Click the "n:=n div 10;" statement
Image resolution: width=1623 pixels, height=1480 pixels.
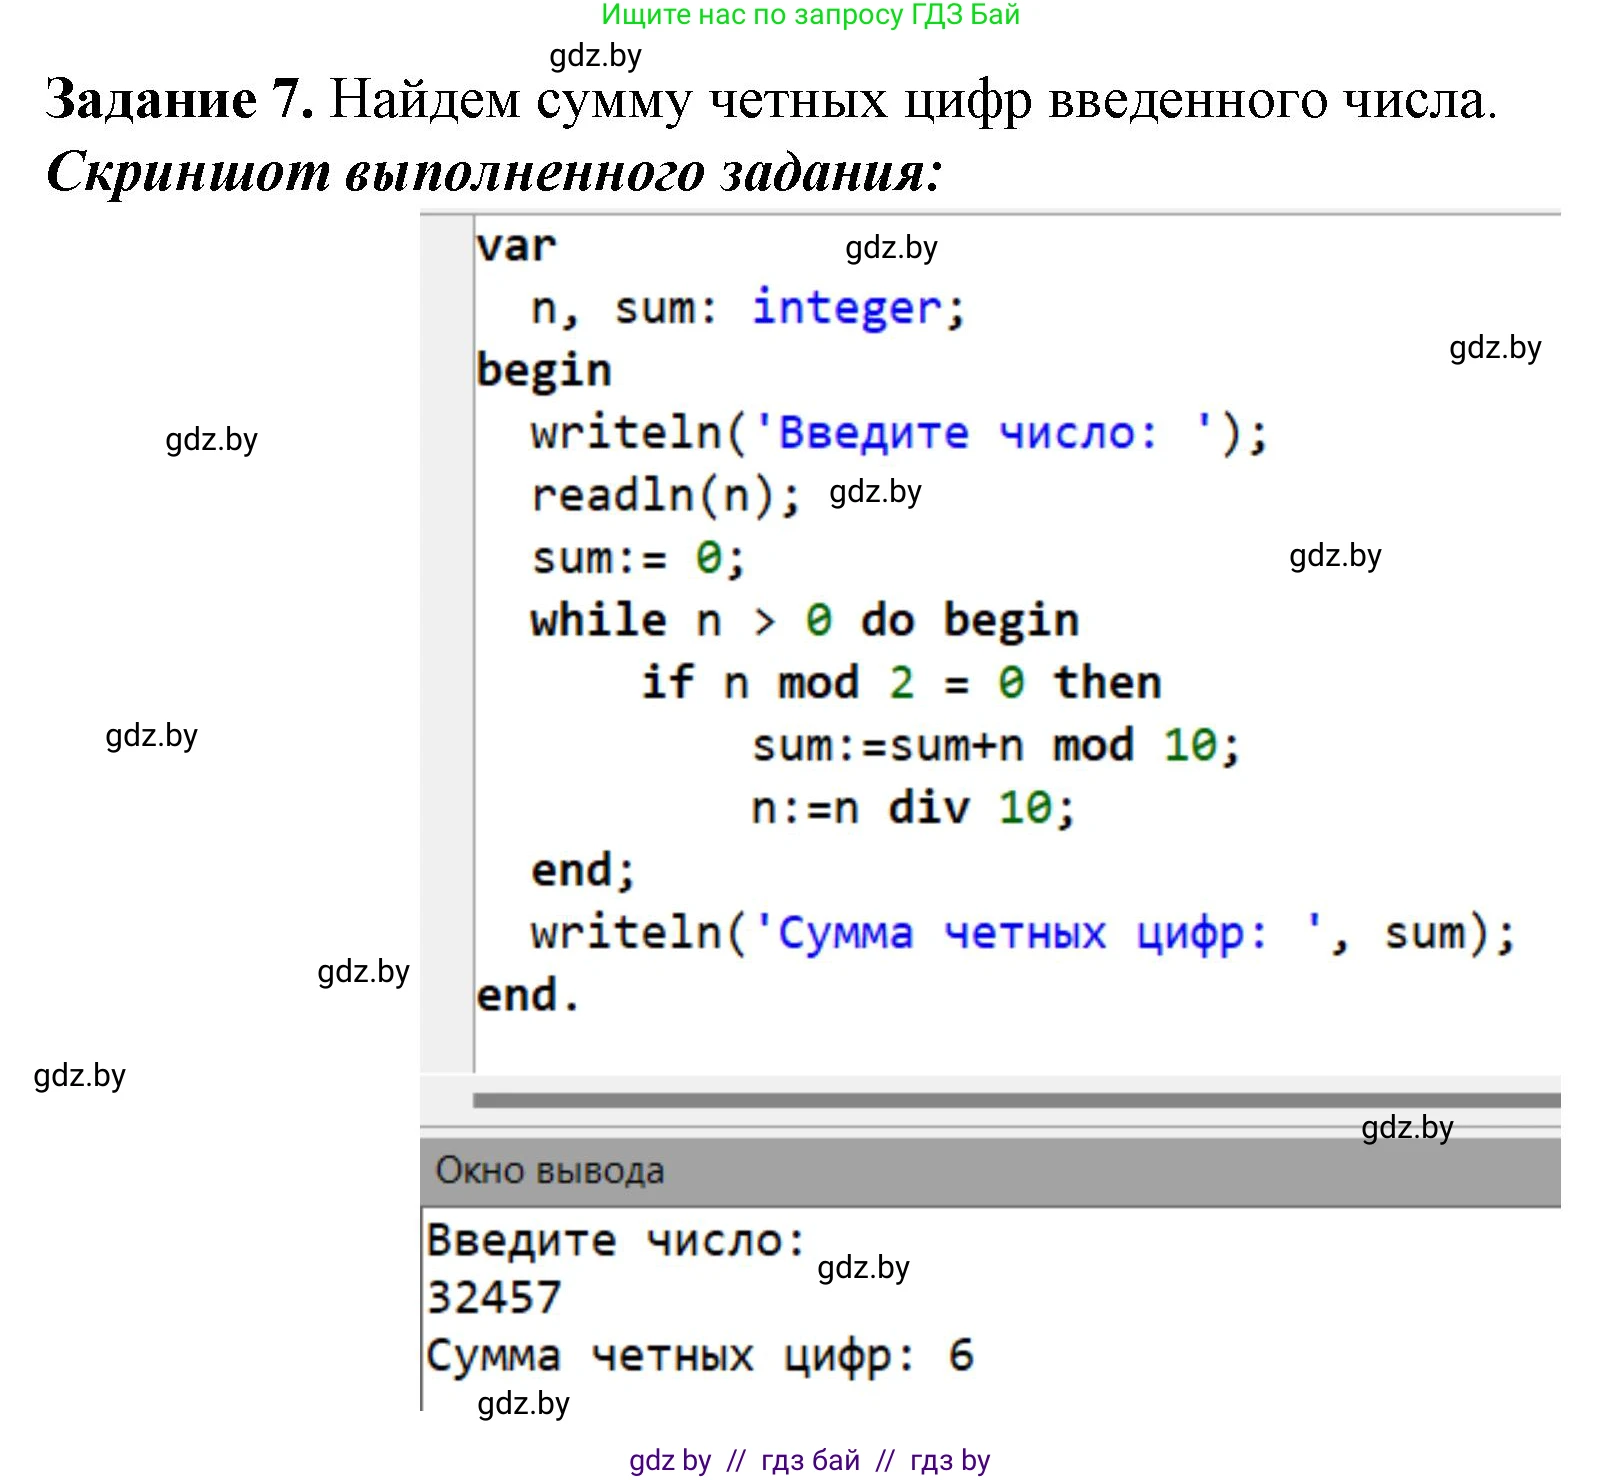pyautogui.click(x=912, y=808)
